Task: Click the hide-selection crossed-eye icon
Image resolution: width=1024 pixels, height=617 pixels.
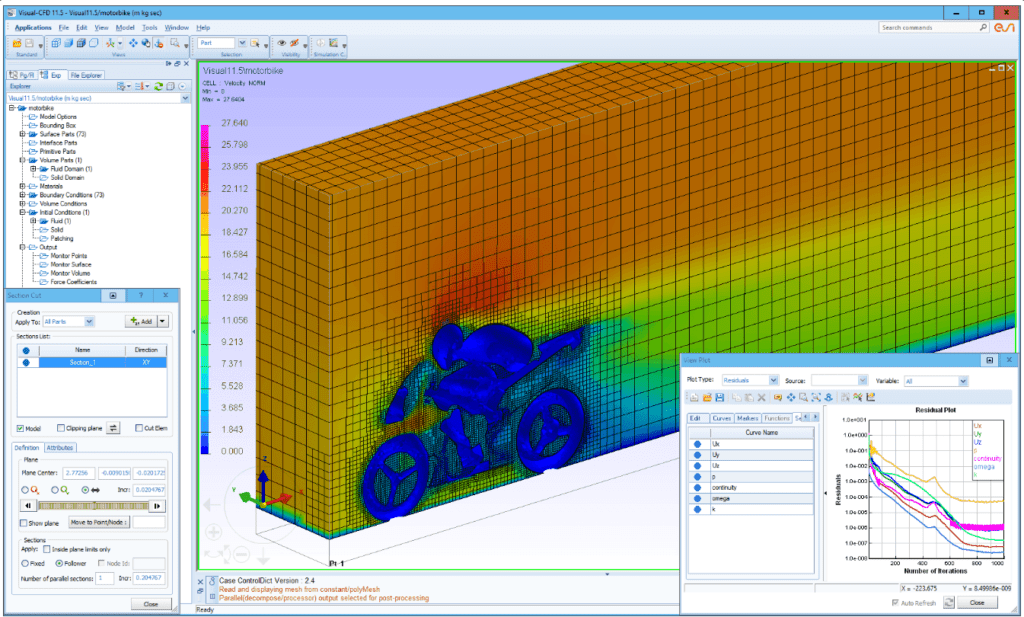Action: point(293,41)
